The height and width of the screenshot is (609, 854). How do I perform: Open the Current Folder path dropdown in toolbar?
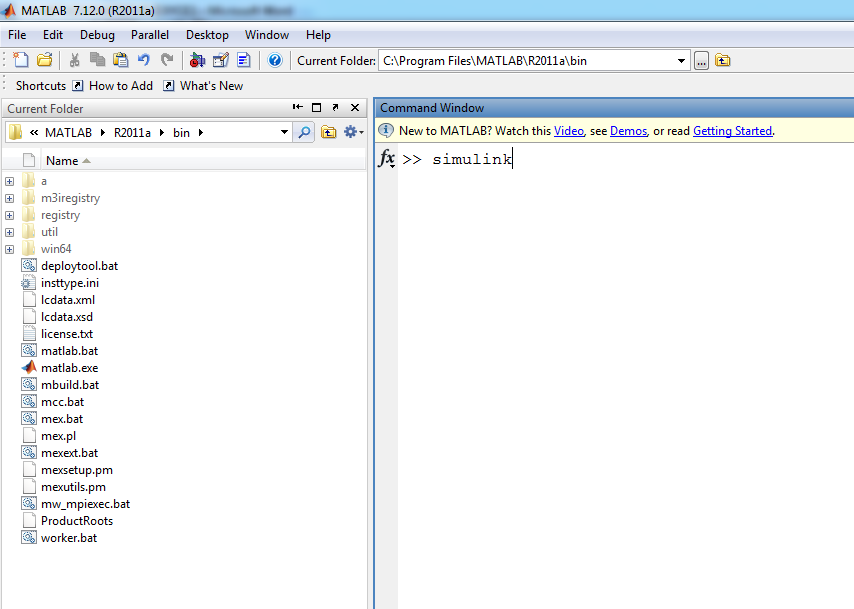tap(681, 61)
